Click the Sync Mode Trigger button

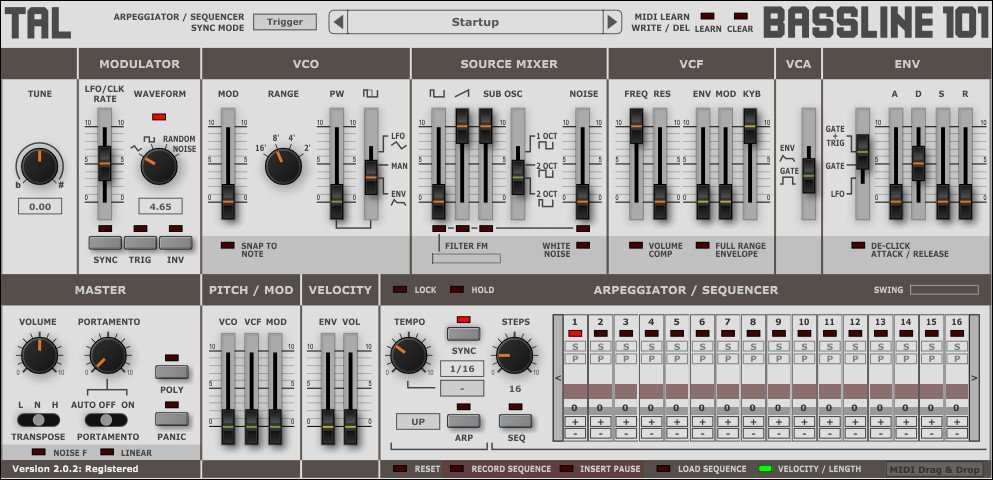click(x=284, y=22)
